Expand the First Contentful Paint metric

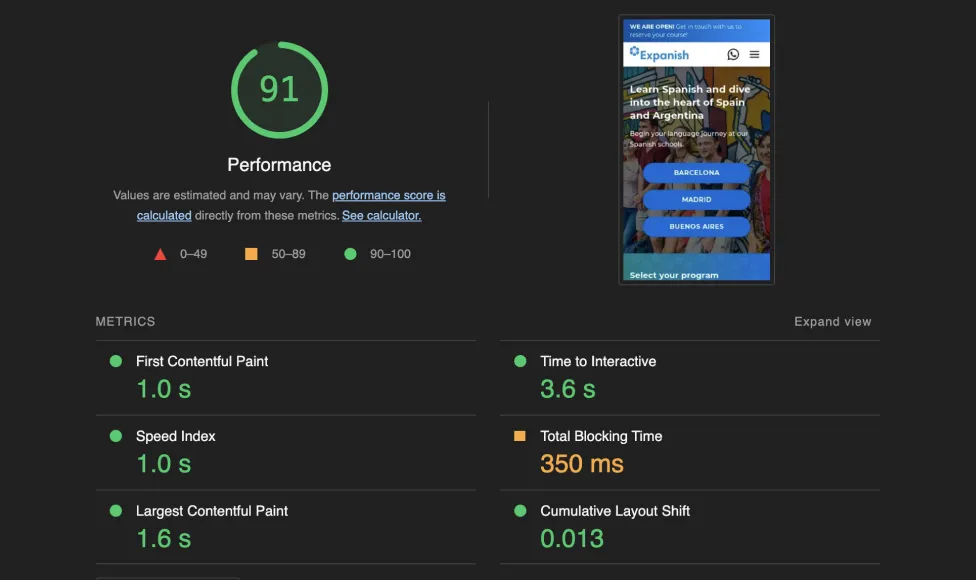(202, 361)
